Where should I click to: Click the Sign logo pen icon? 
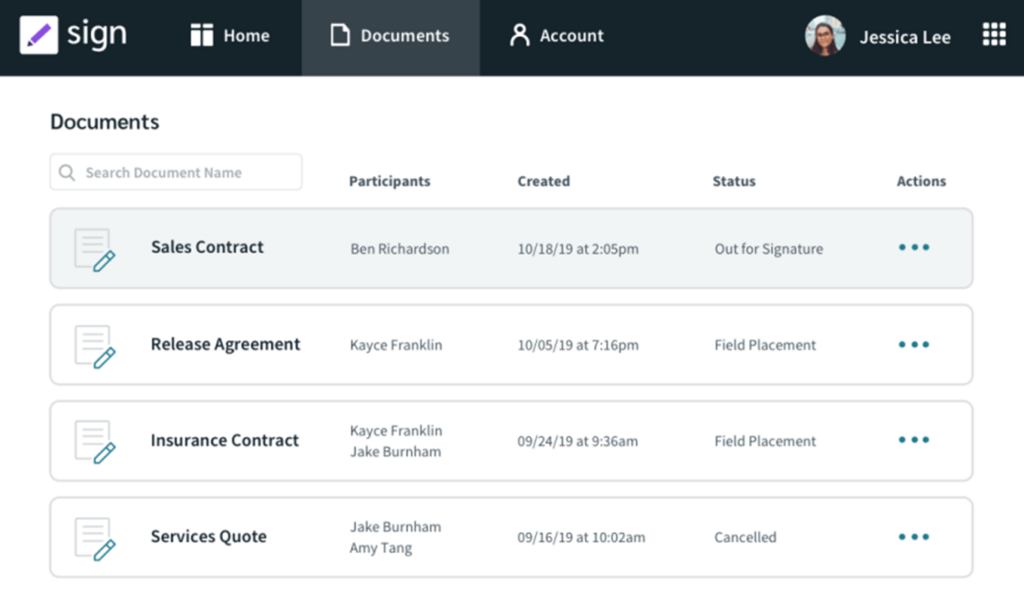(x=39, y=36)
